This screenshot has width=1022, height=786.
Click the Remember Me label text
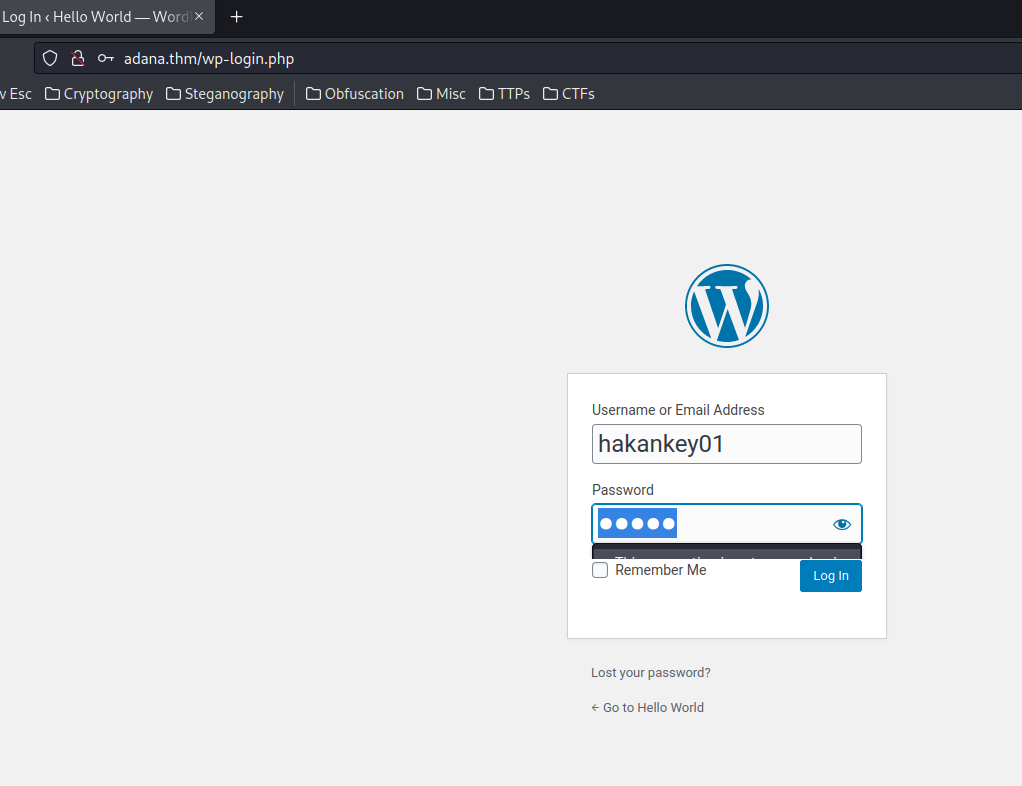[x=661, y=570]
